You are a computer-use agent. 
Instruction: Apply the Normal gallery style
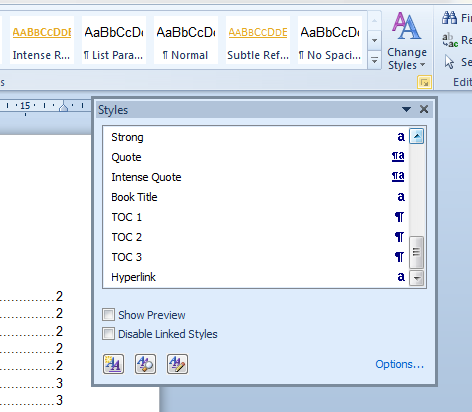(186, 40)
